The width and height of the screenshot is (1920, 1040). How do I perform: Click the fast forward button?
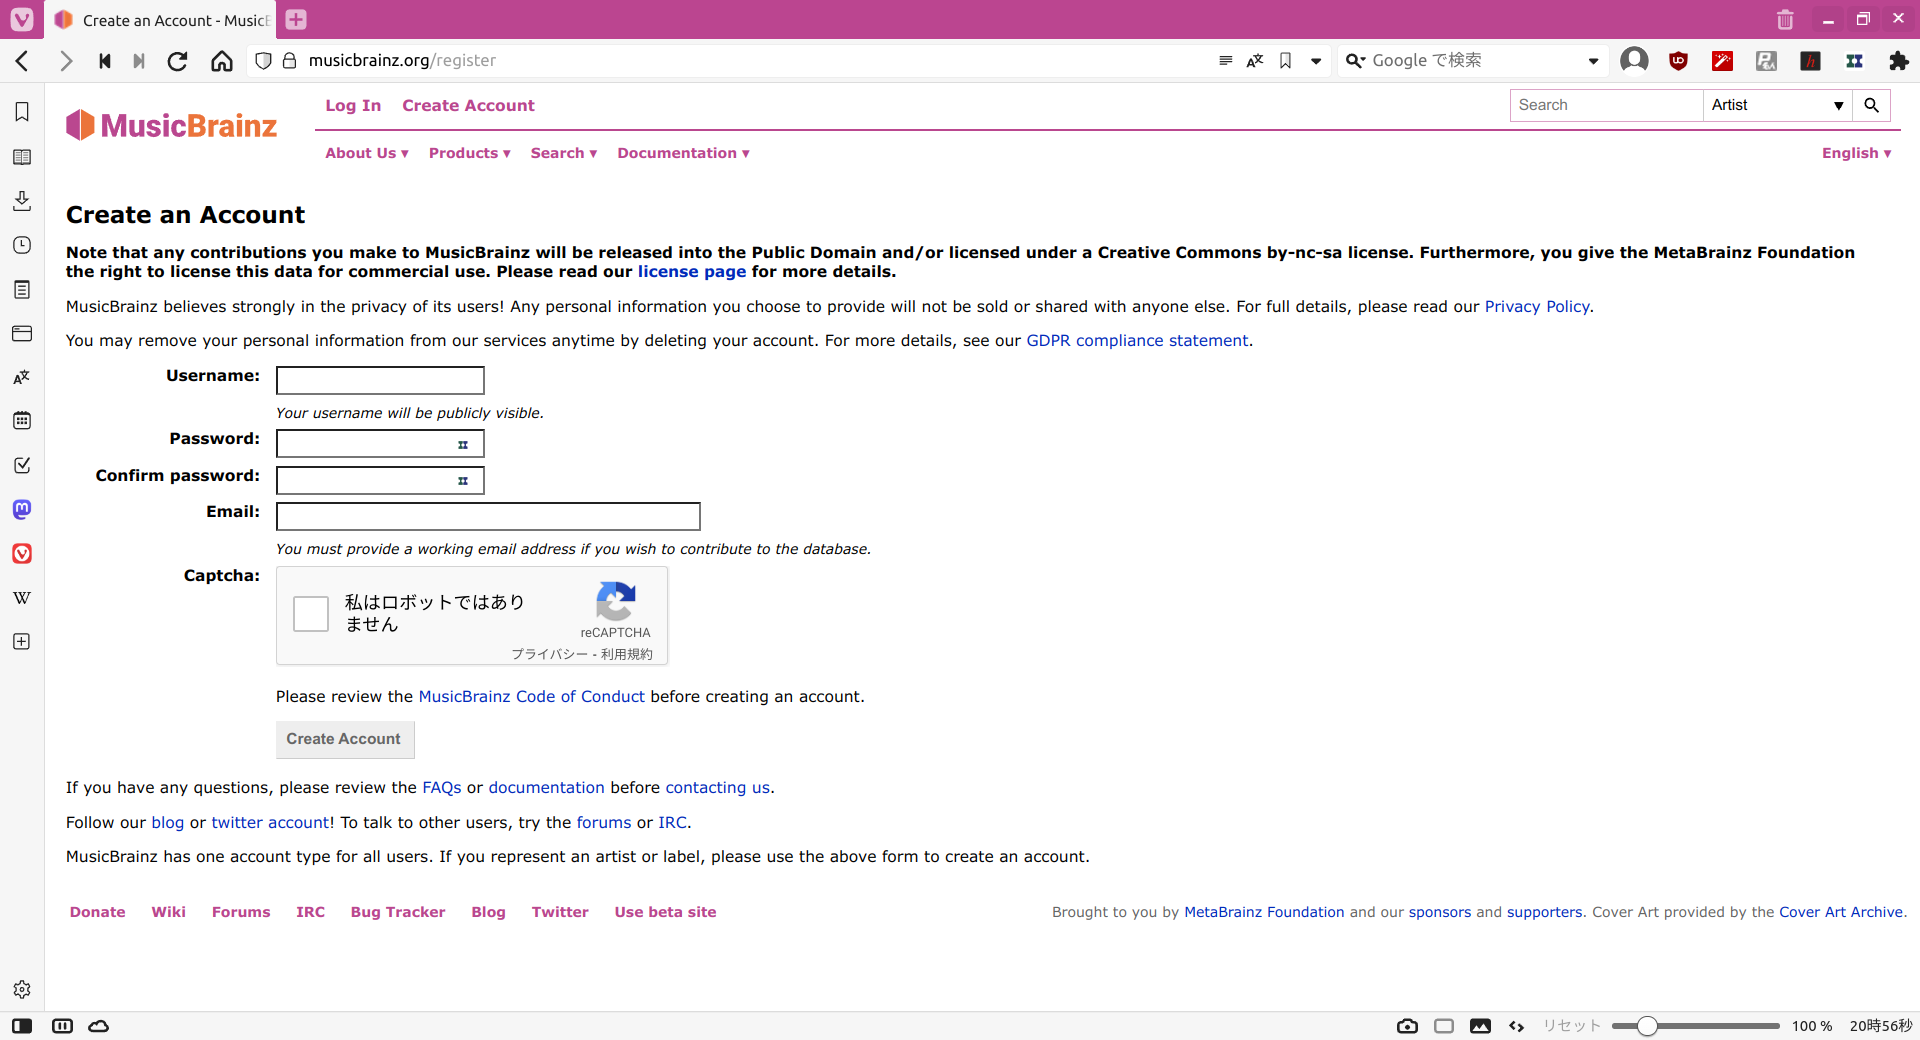[x=139, y=61]
